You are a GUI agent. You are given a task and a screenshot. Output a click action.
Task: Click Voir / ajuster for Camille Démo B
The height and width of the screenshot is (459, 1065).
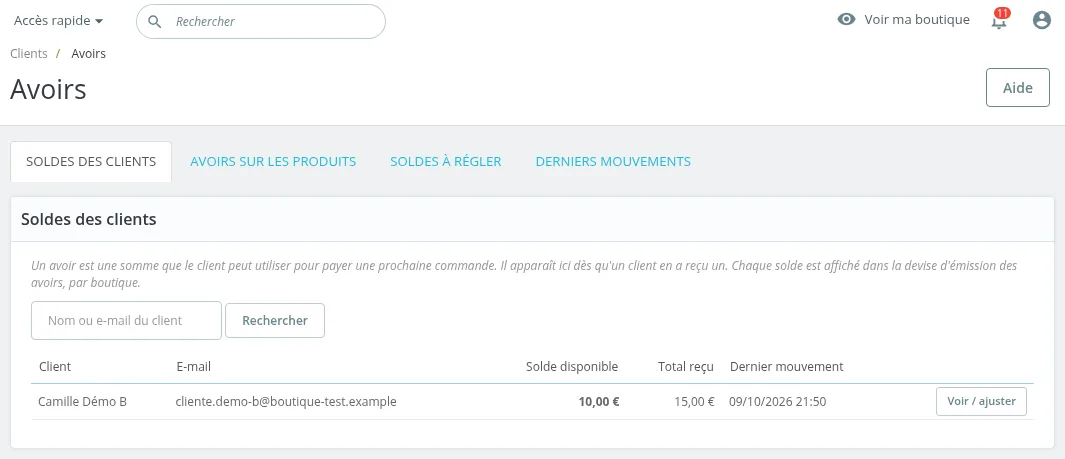pos(981,401)
